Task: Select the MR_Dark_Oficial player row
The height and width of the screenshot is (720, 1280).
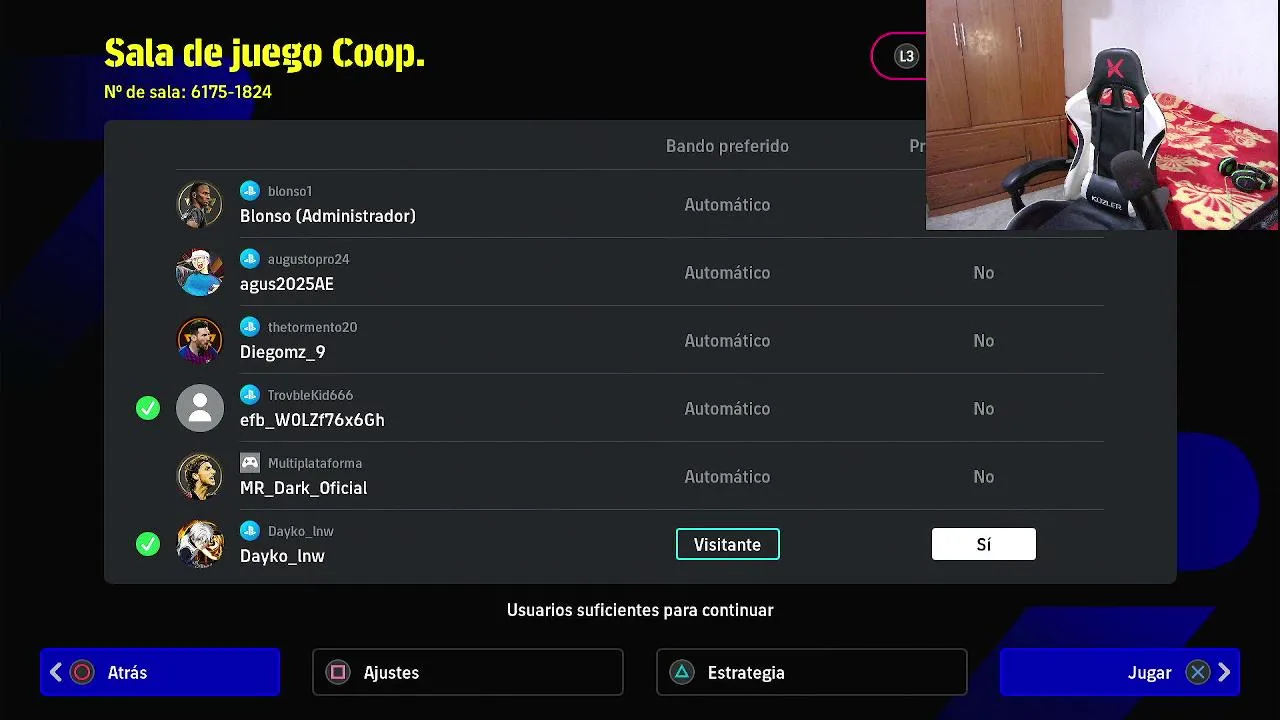Action: click(640, 476)
